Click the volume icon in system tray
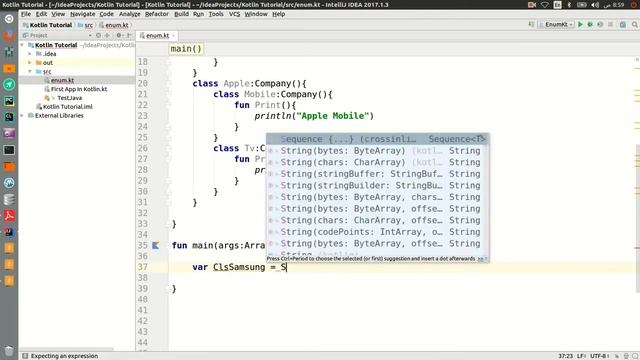Screen dimensions: 640x360 pyautogui.click(x=595, y=4)
